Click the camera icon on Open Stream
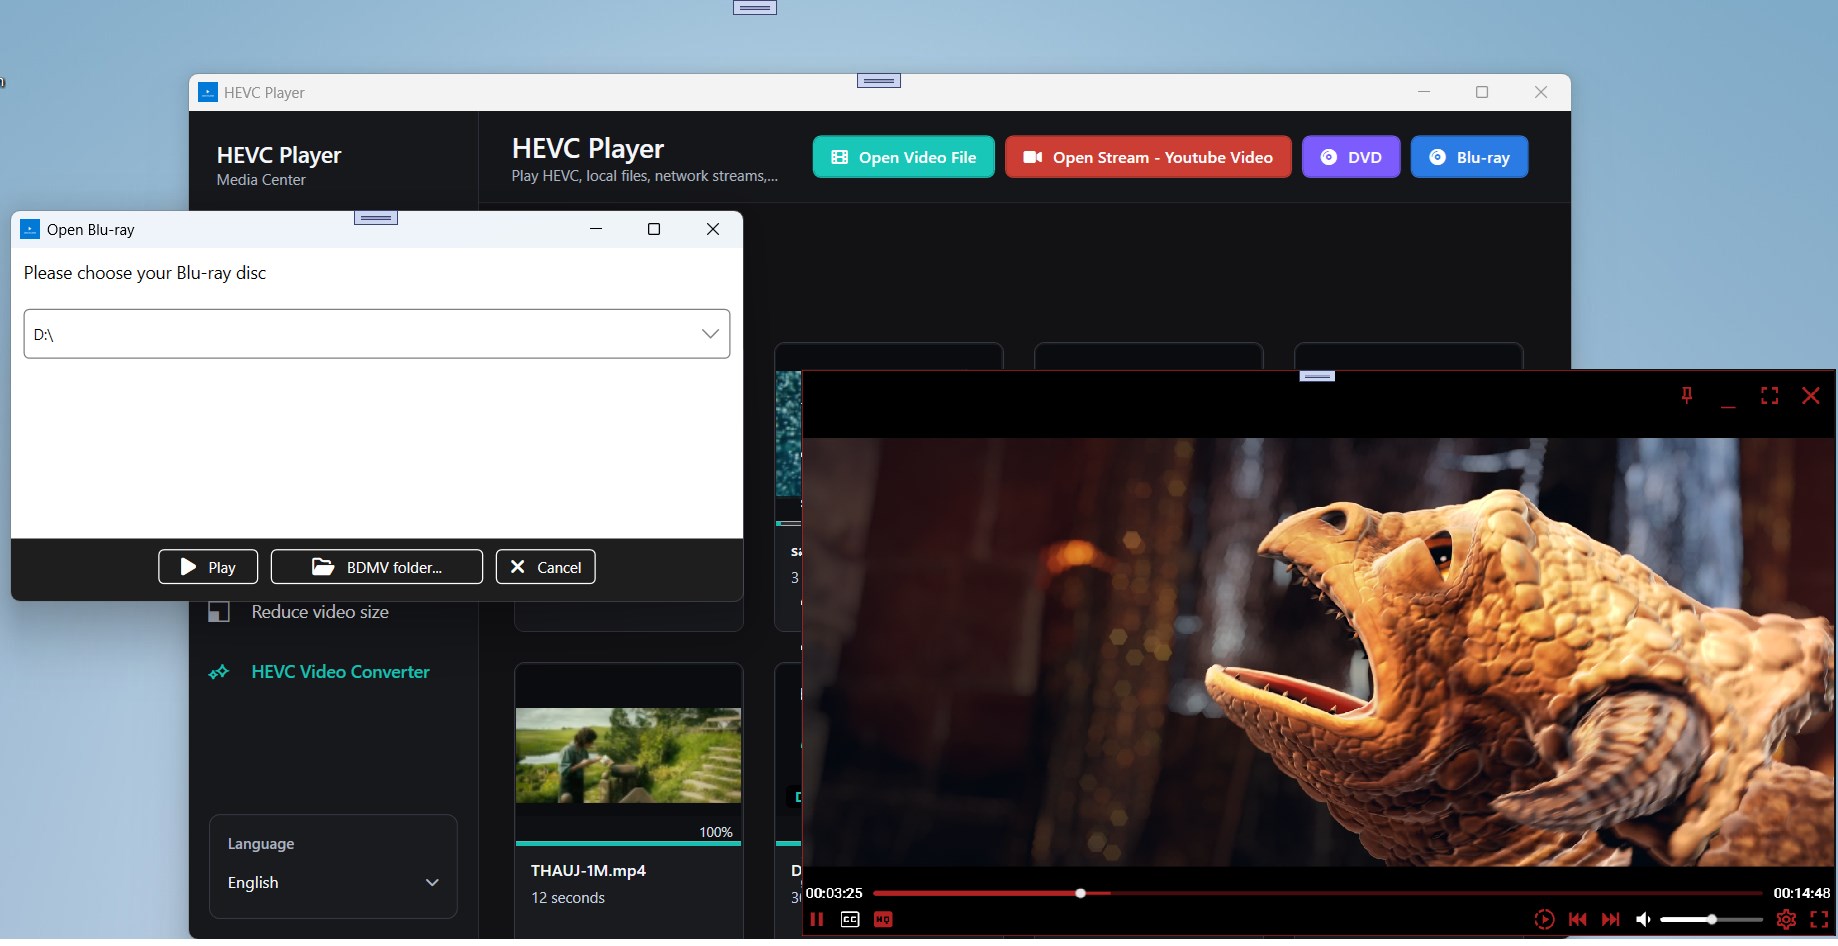The width and height of the screenshot is (1838, 946). 1033,157
